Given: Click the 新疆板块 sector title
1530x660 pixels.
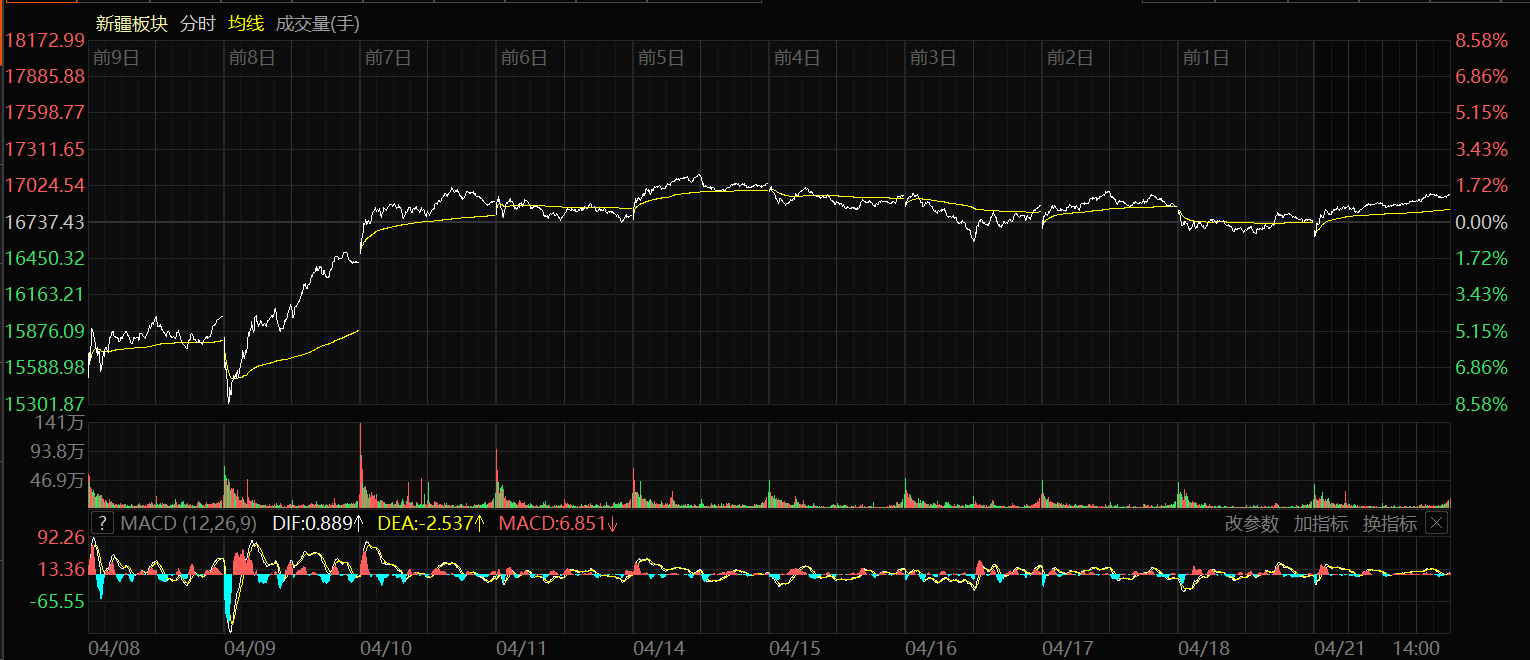Looking at the screenshot, I should click(131, 23).
